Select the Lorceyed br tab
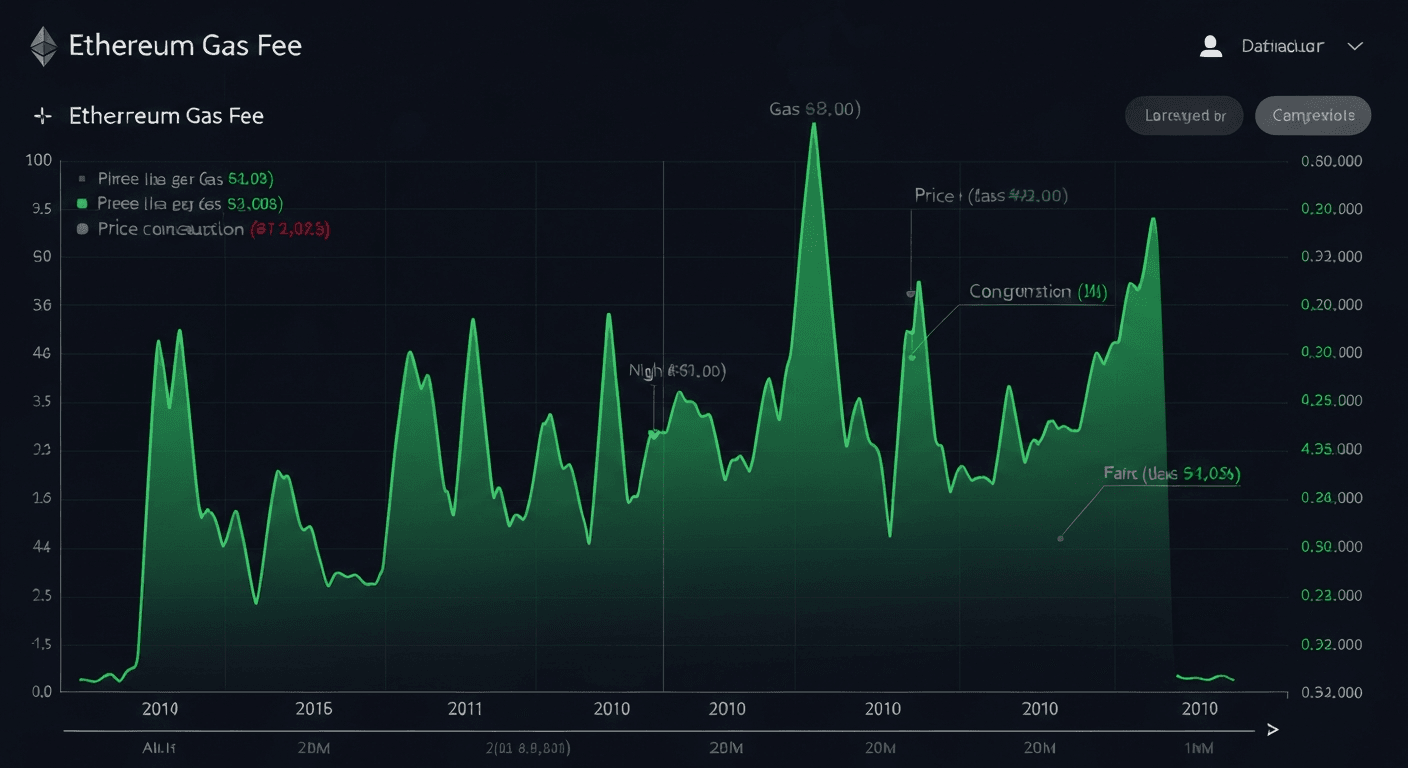 click(1184, 115)
